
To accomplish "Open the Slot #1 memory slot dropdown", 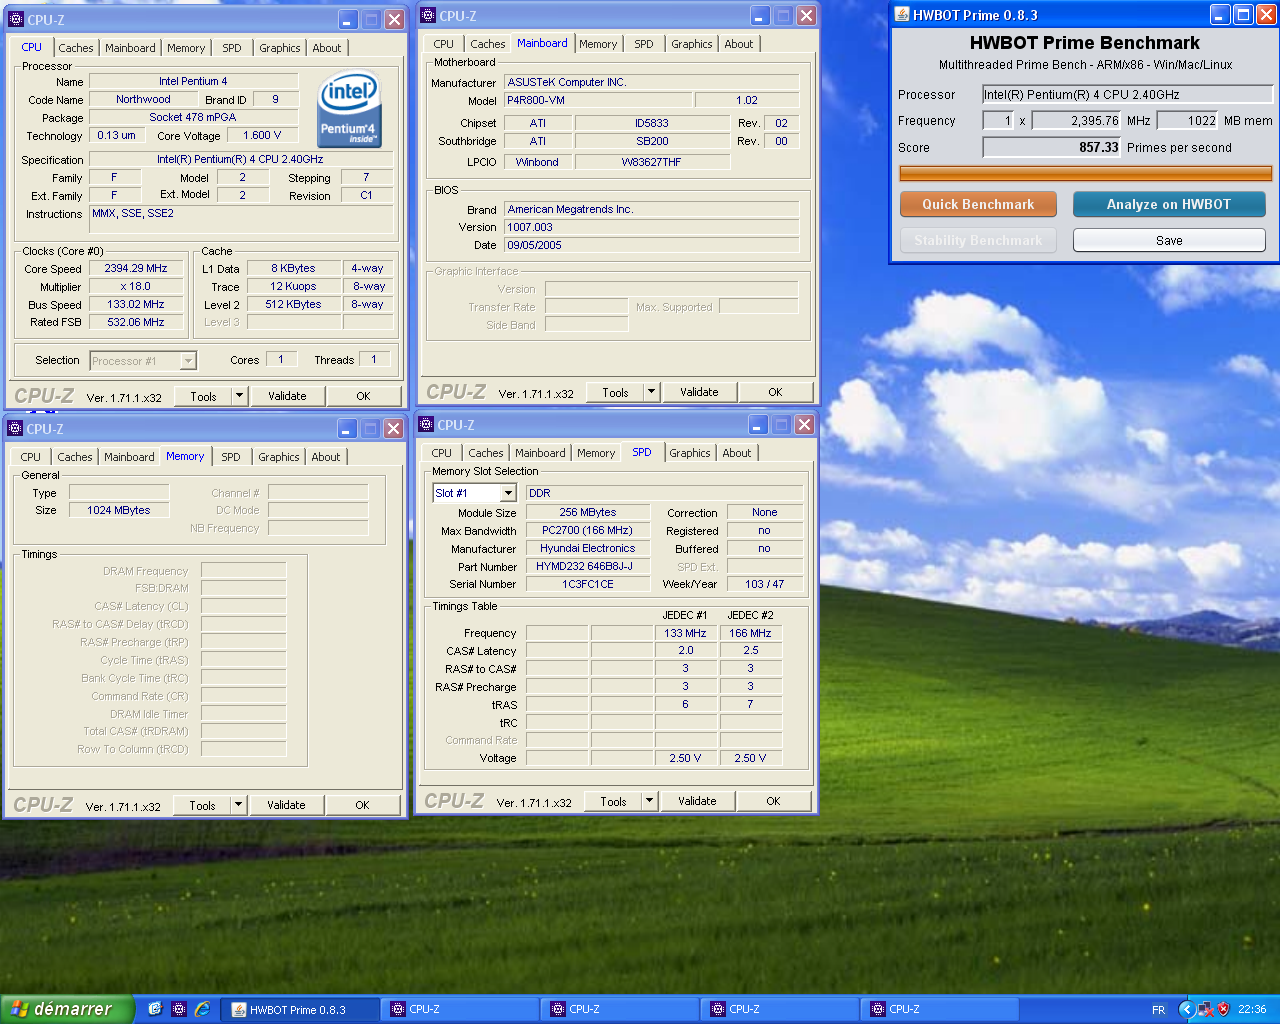I will point(508,493).
